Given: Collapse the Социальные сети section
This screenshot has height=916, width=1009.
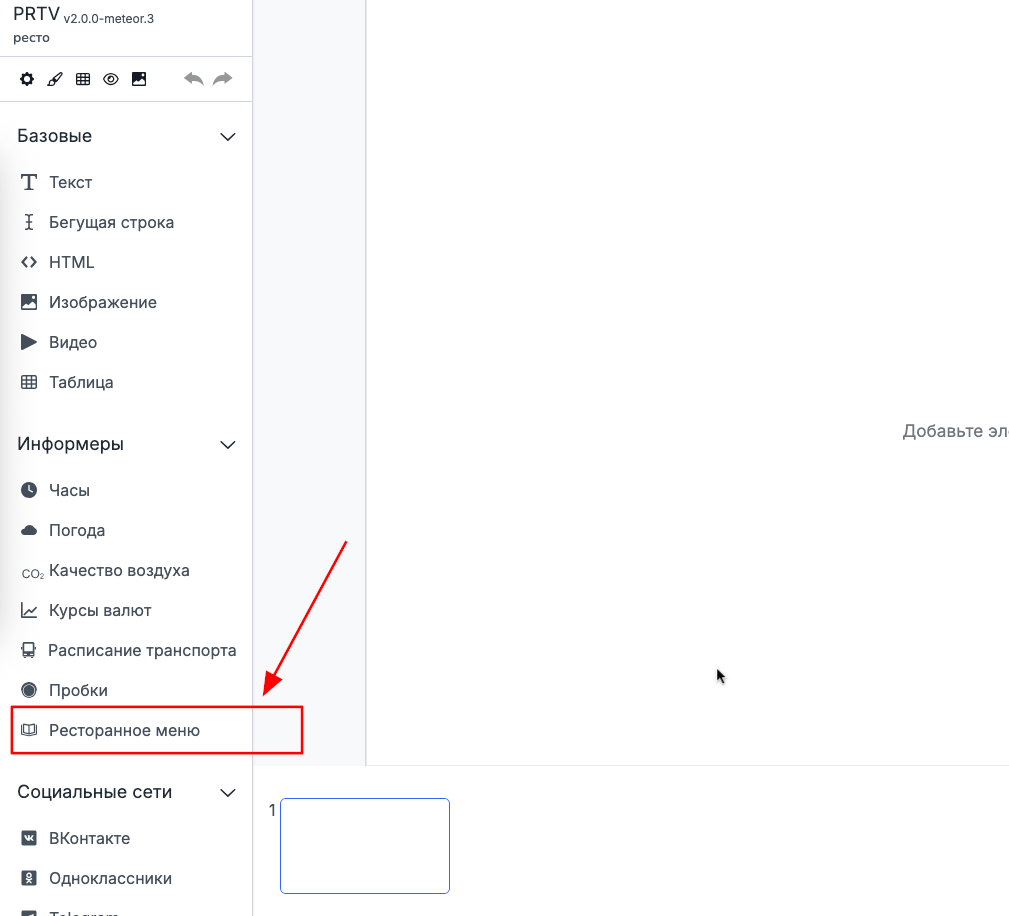Looking at the screenshot, I should [227, 792].
